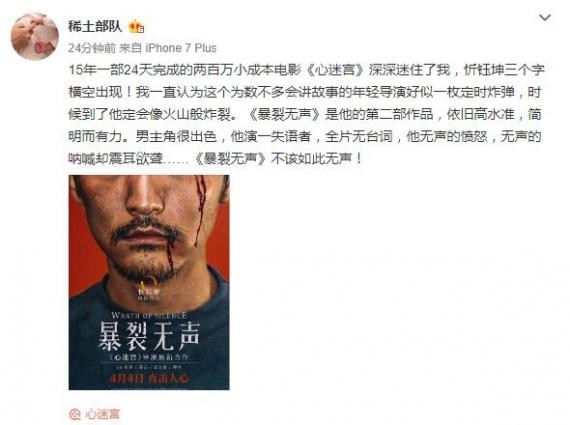
Task: Open the 心迷宫 topic tag below poster
Action: [102, 414]
